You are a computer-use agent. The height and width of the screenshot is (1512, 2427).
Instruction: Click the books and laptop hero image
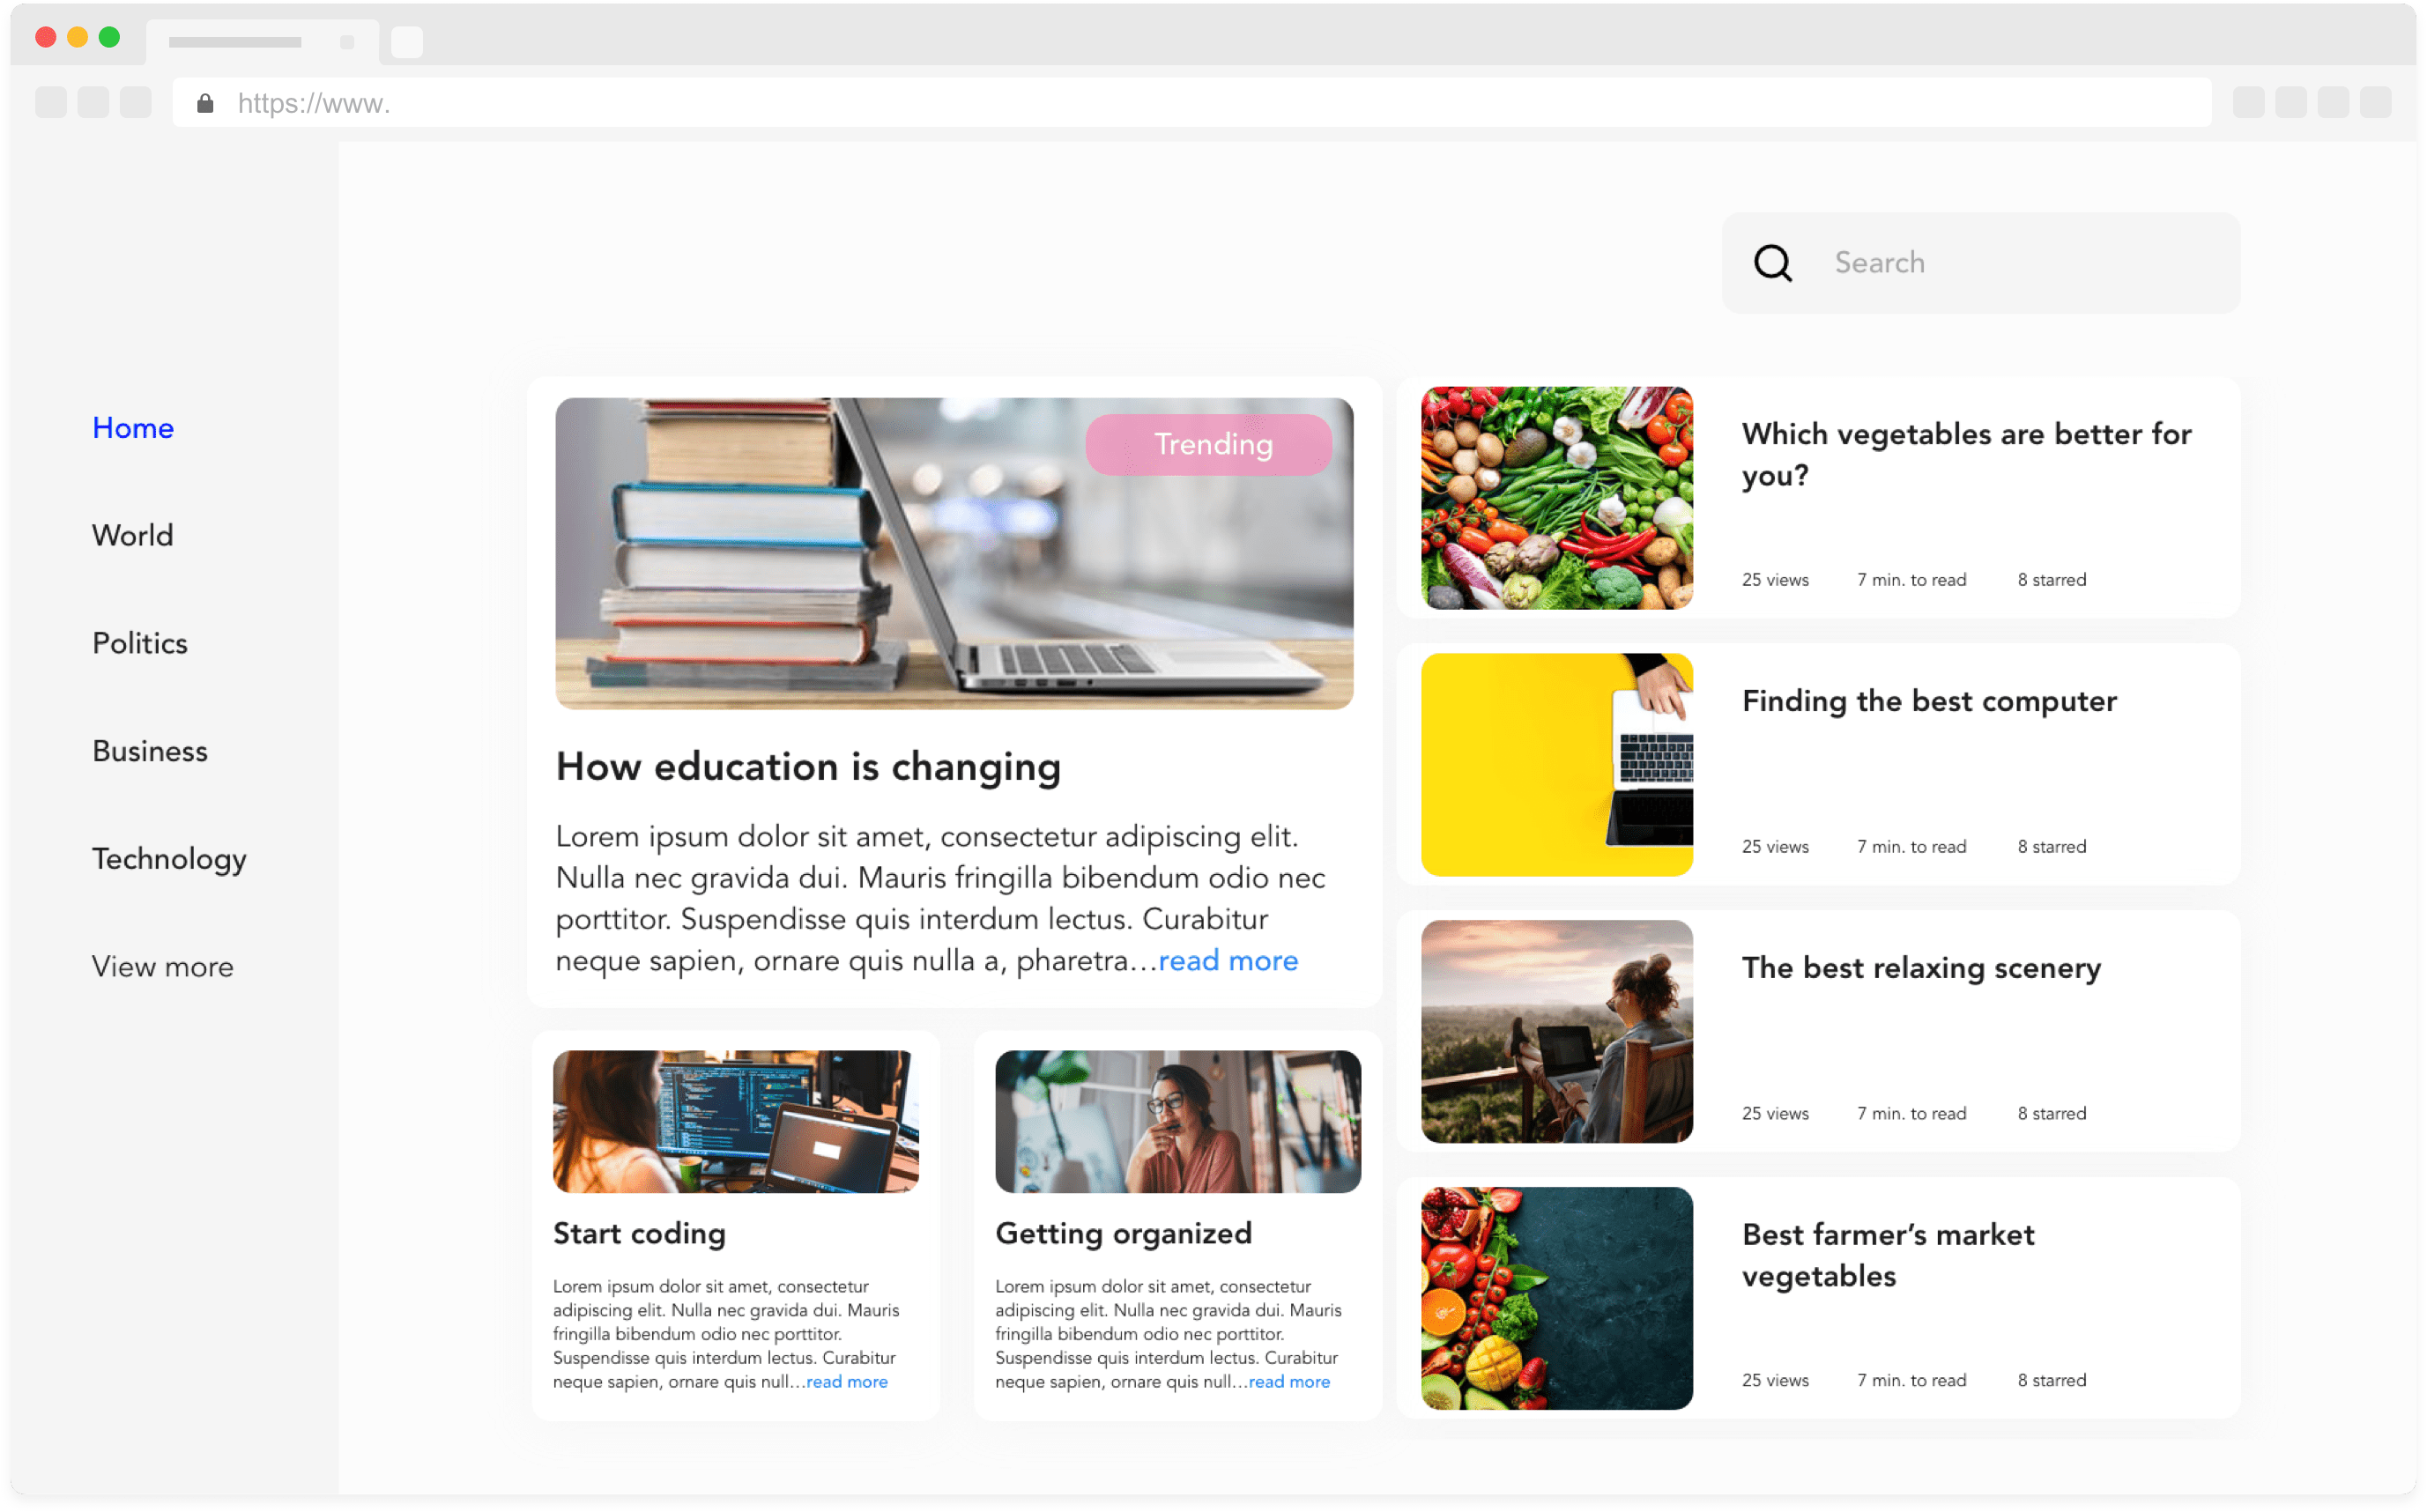pos(954,554)
